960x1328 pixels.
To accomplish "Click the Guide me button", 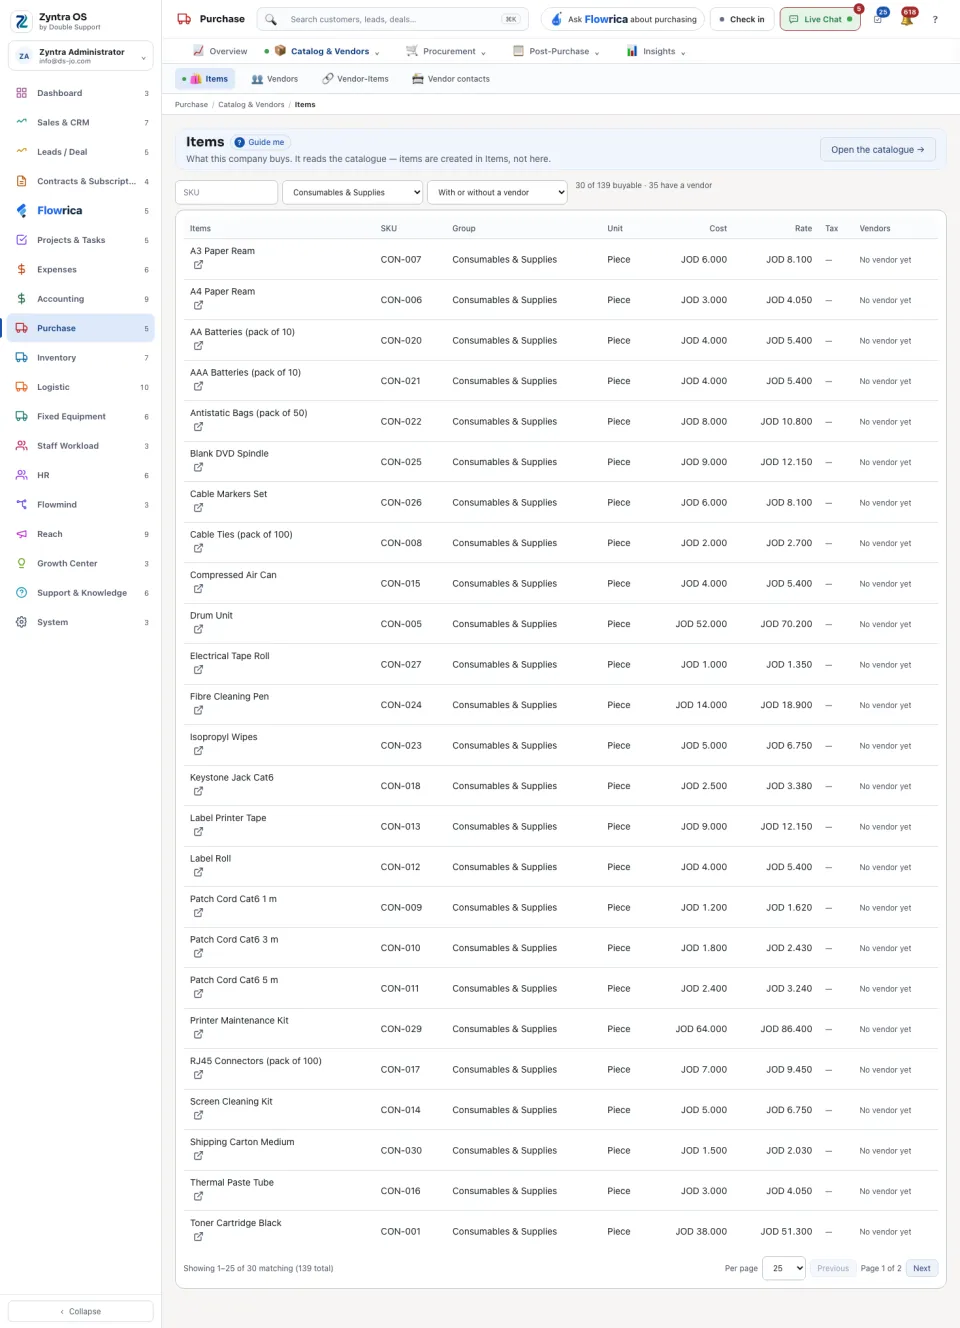I will click(x=260, y=142).
